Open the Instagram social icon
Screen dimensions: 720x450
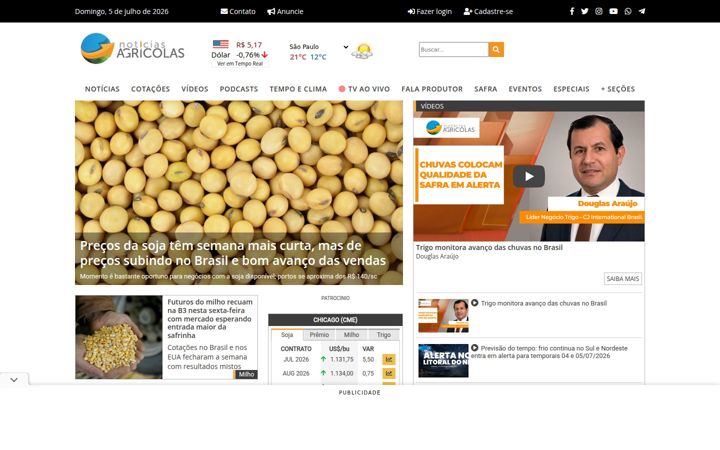(x=599, y=11)
